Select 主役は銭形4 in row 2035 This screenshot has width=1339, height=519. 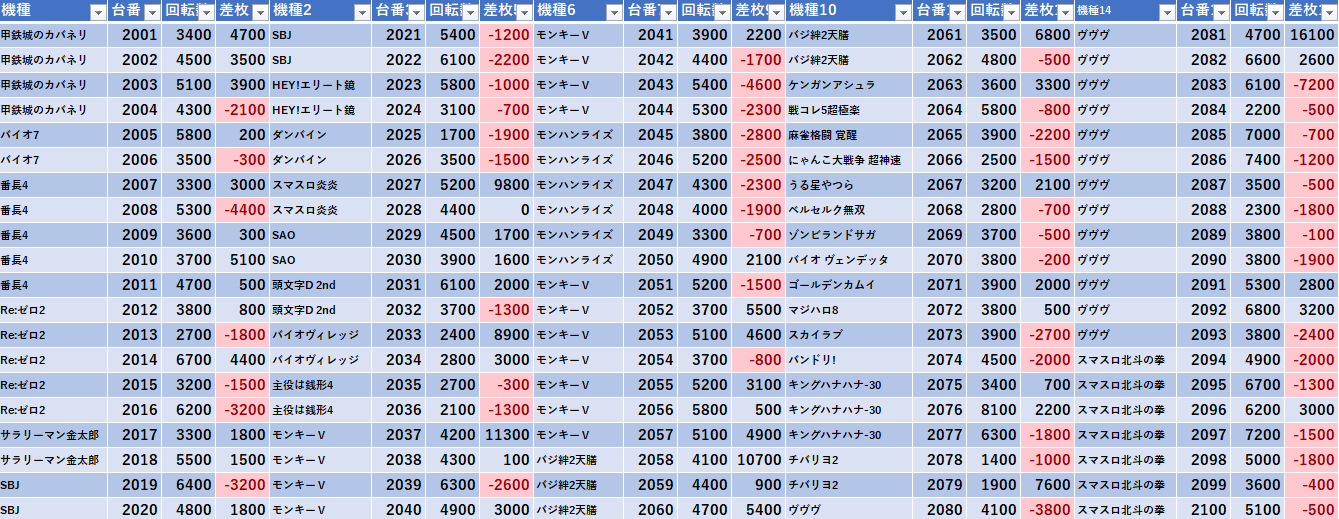320,385
